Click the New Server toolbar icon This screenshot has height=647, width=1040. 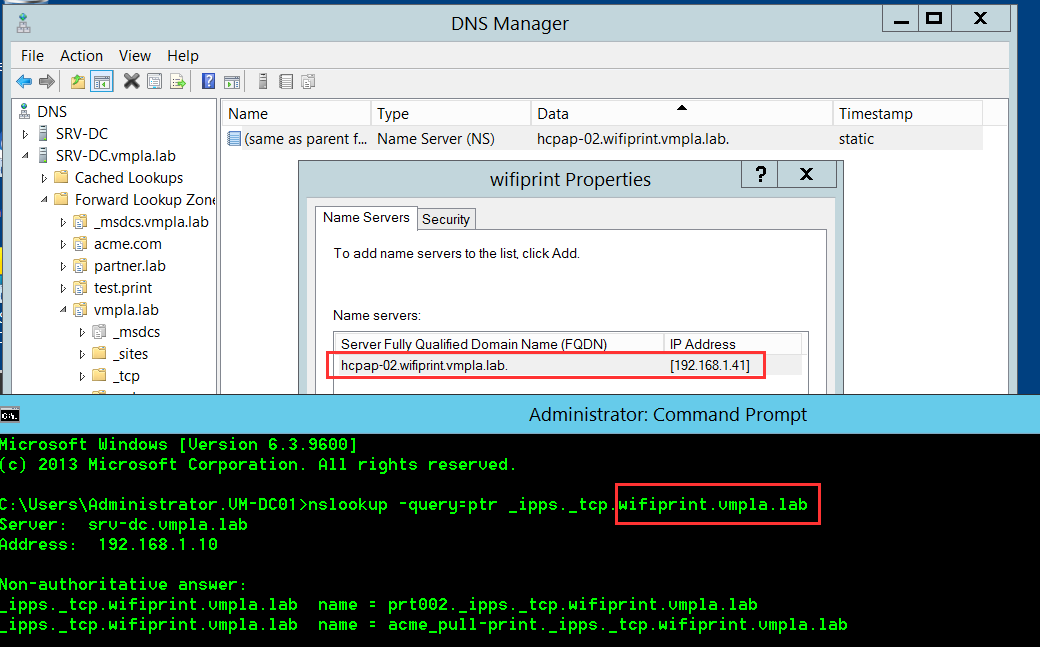coord(263,82)
